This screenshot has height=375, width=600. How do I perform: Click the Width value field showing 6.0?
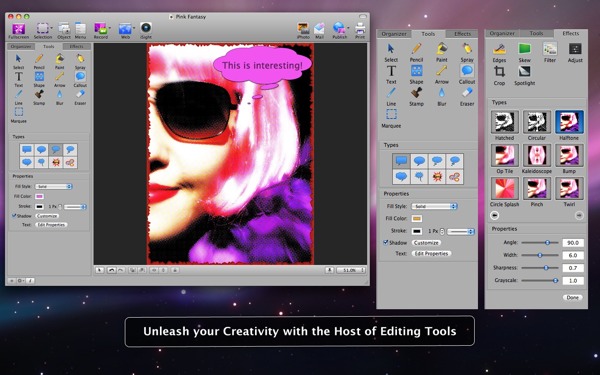click(573, 255)
